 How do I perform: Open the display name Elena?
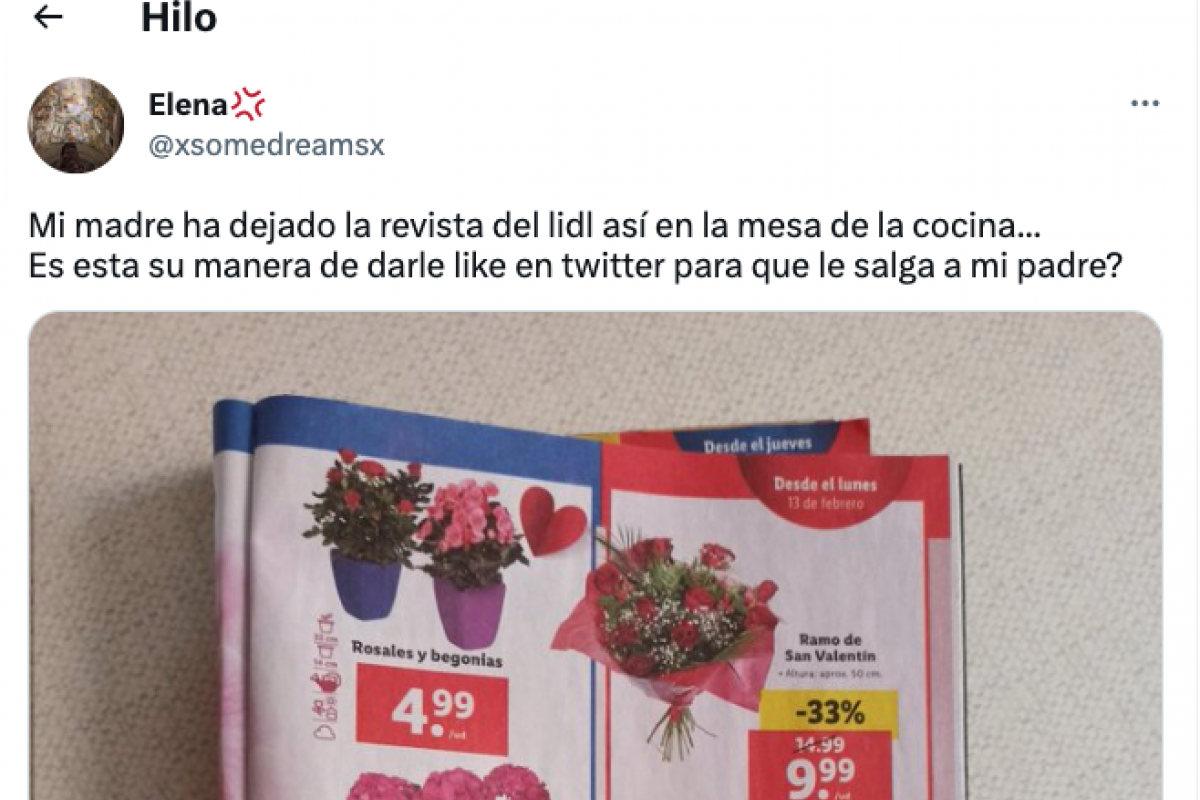tap(187, 103)
